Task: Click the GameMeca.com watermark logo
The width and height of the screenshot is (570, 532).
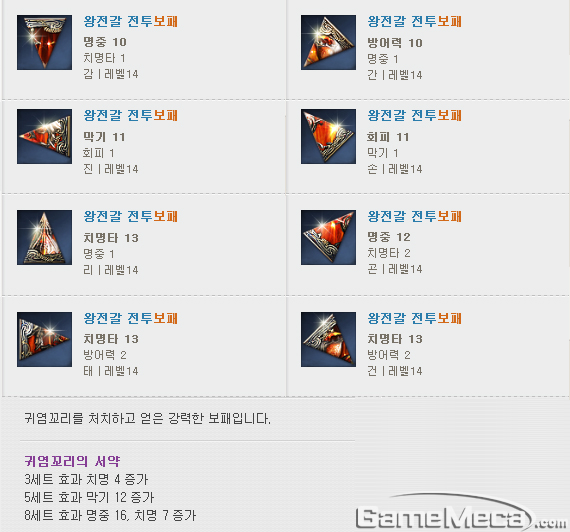Action: click(462, 513)
